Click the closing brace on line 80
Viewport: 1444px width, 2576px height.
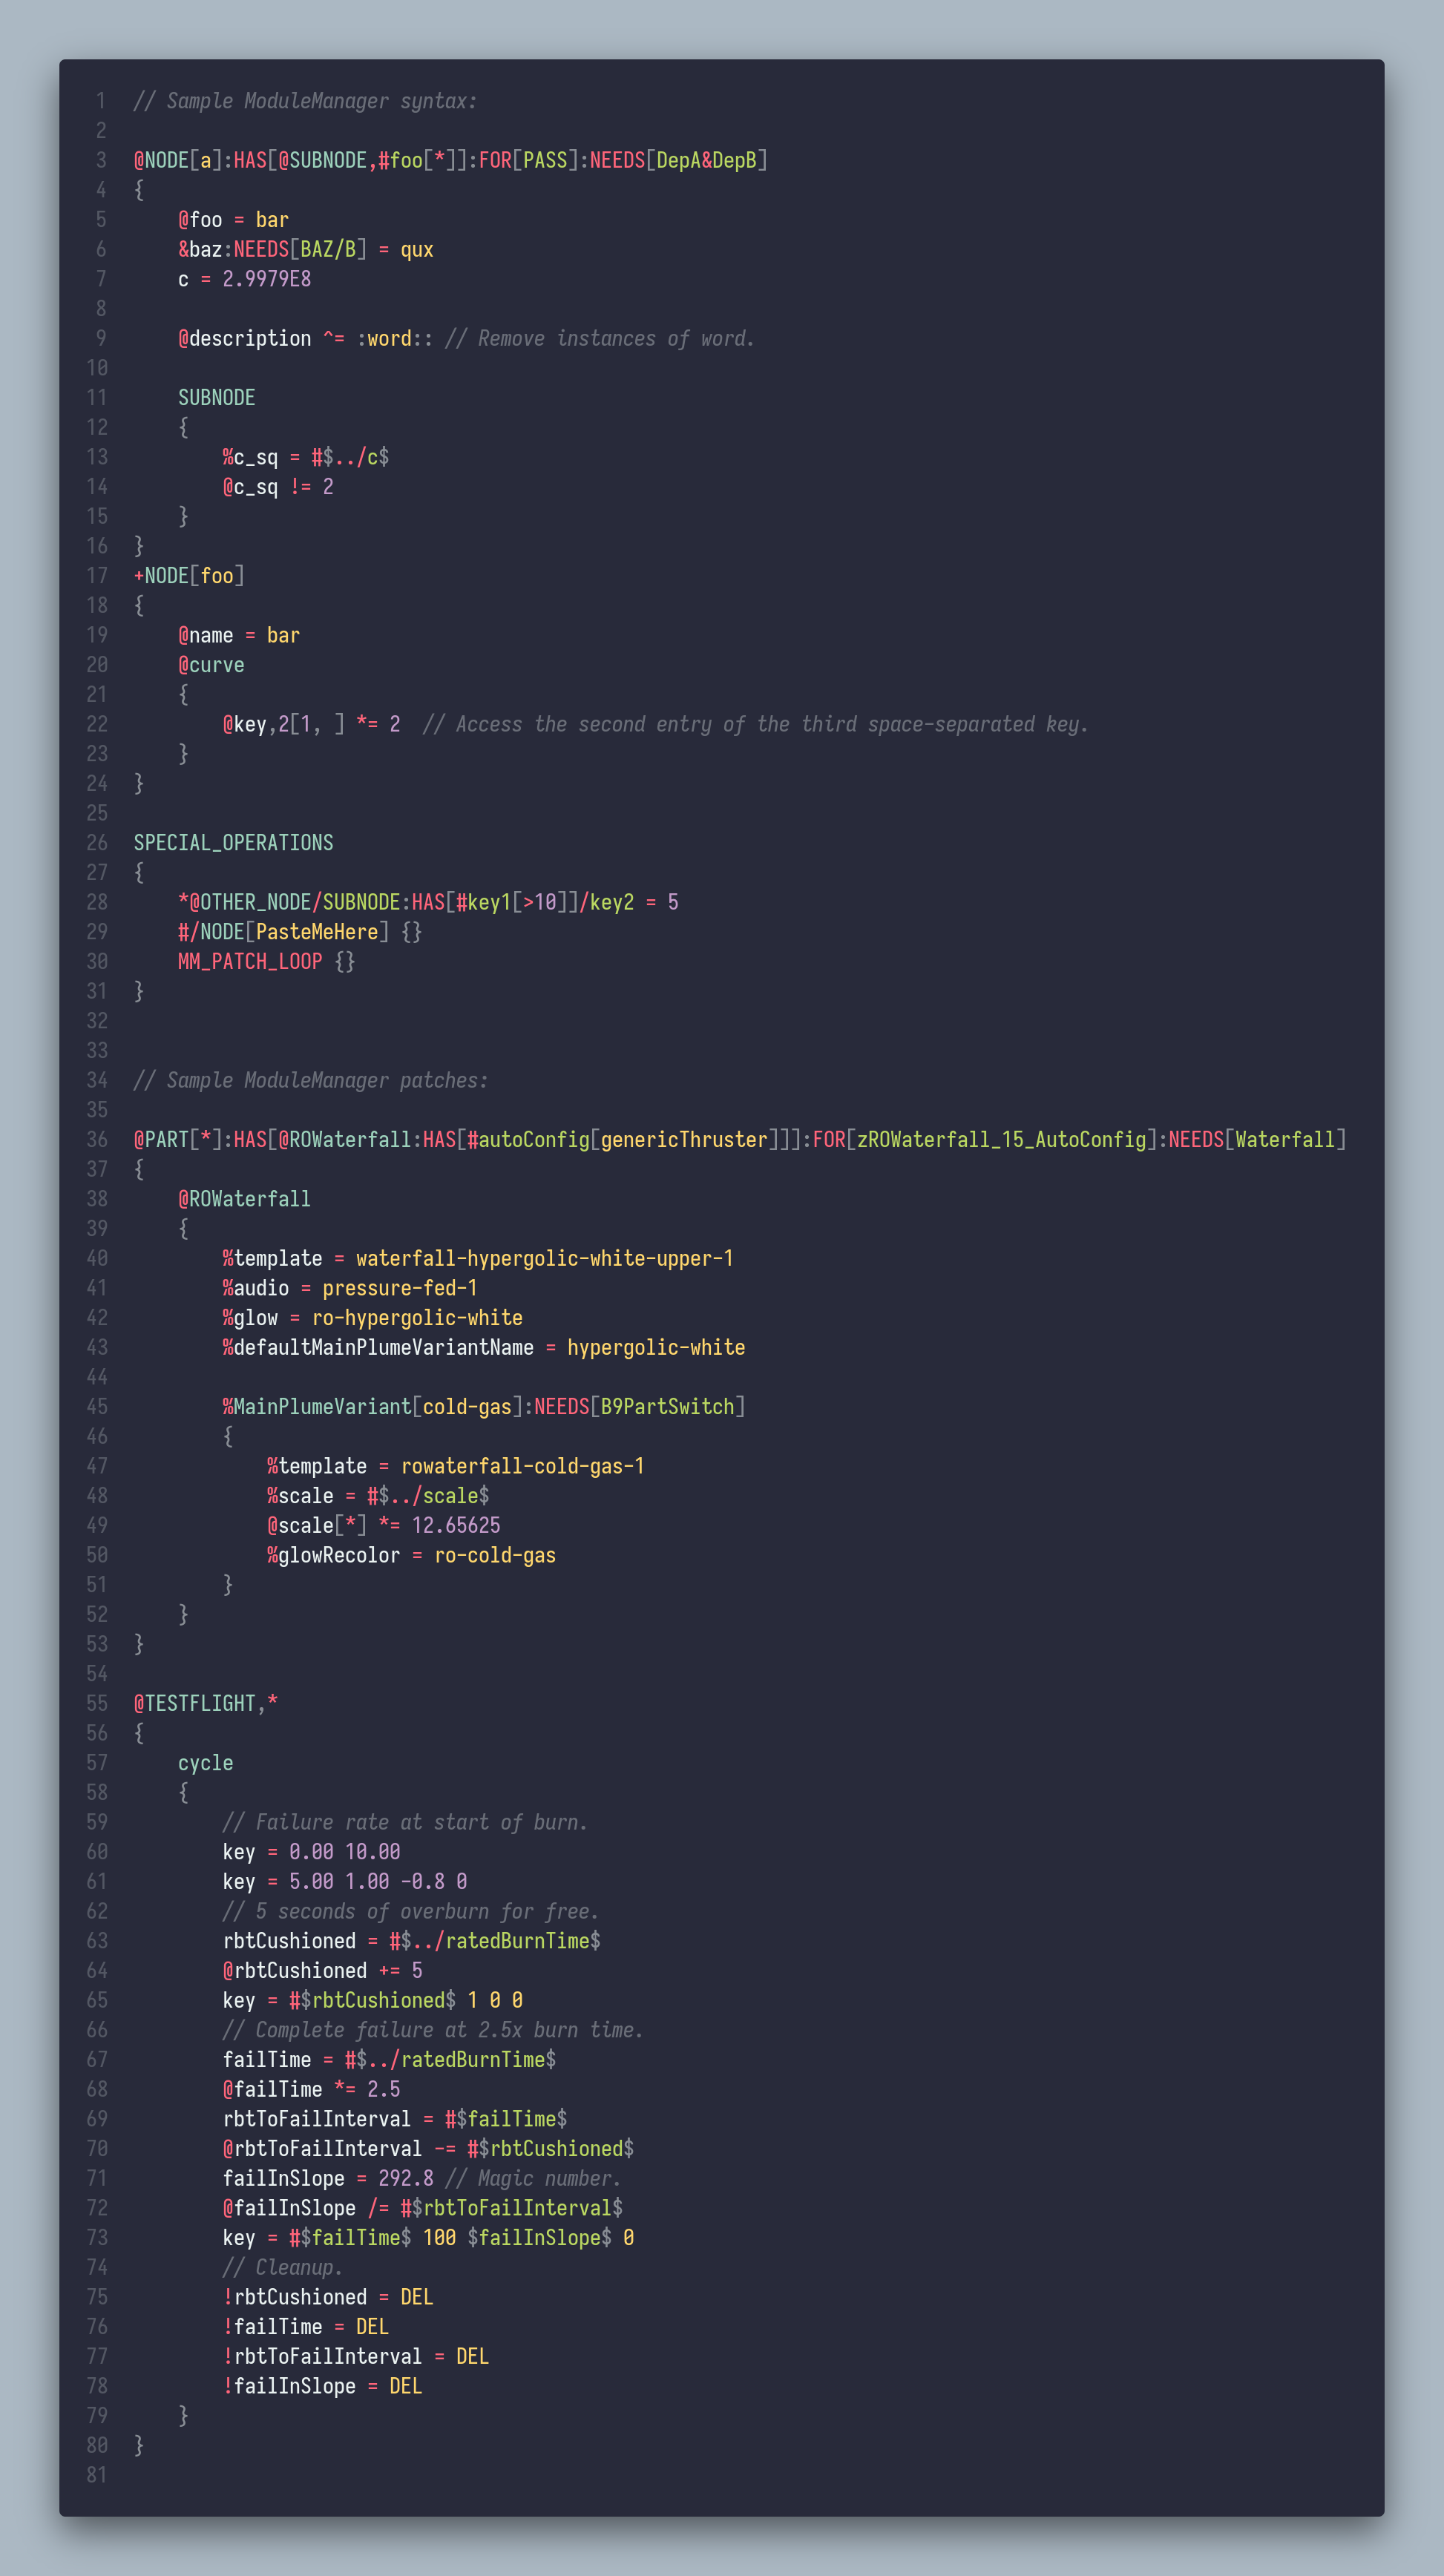tap(139, 2445)
